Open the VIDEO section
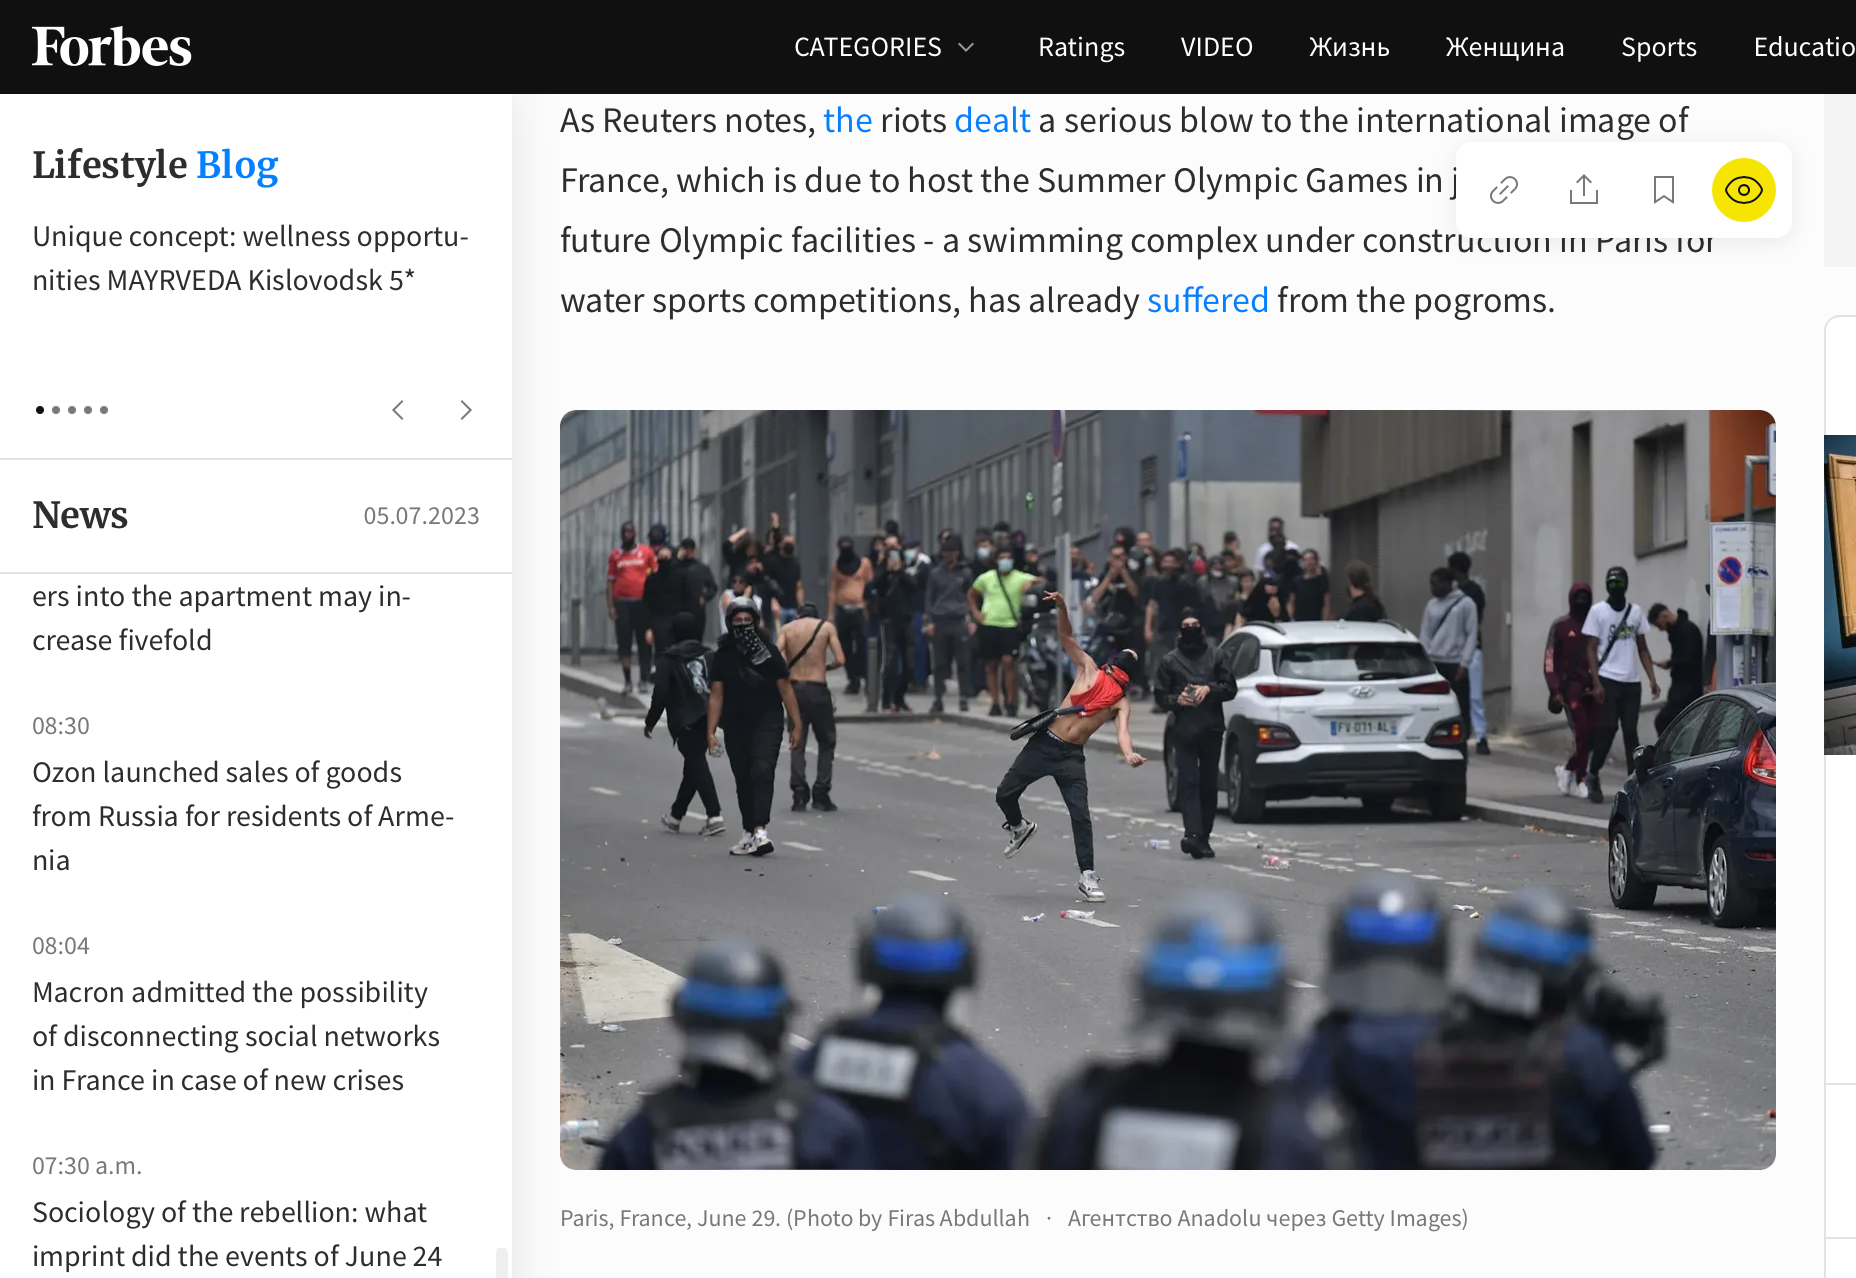This screenshot has width=1856, height=1278. pos(1216,47)
